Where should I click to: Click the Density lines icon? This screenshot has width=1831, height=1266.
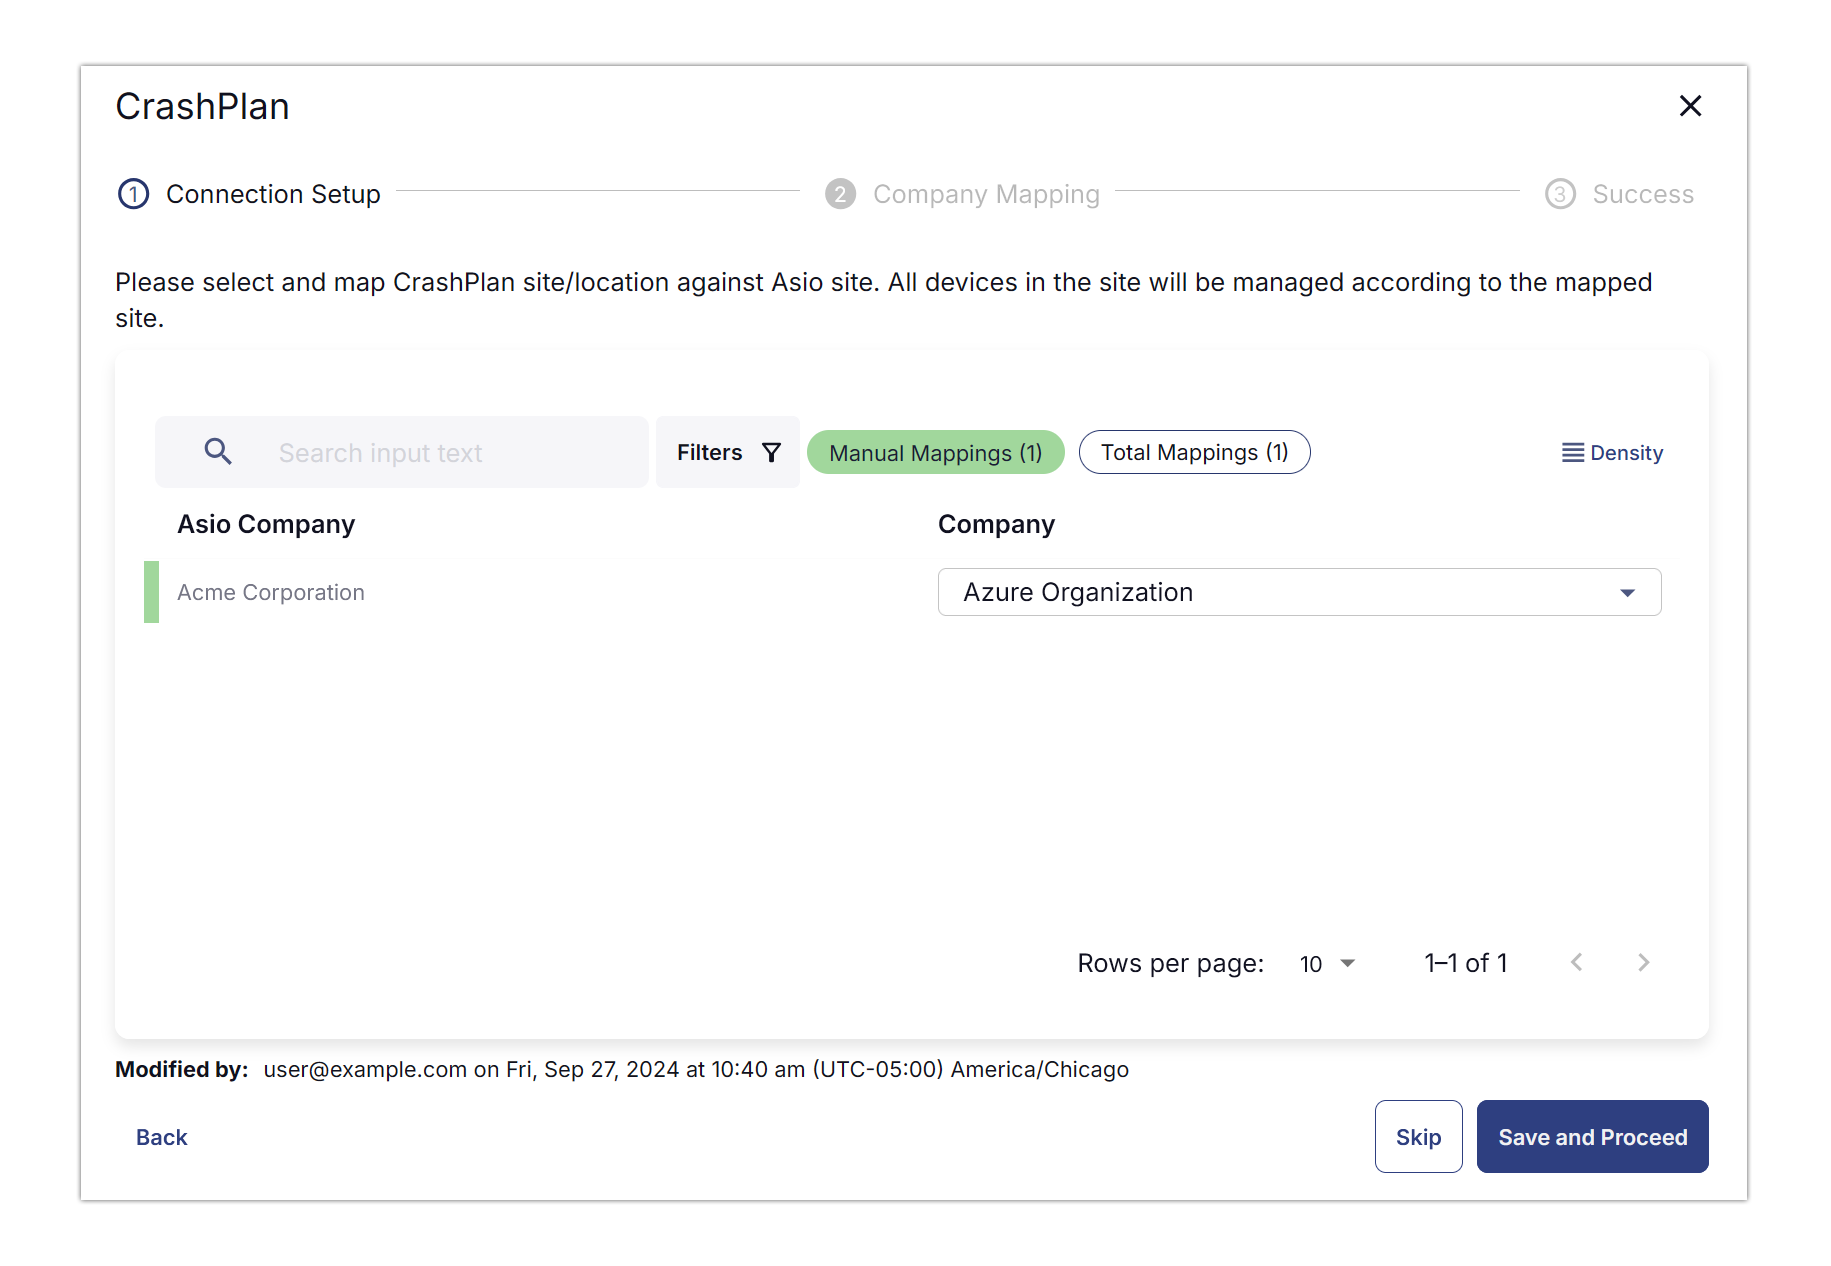pyautogui.click(x=1573, y=453)
